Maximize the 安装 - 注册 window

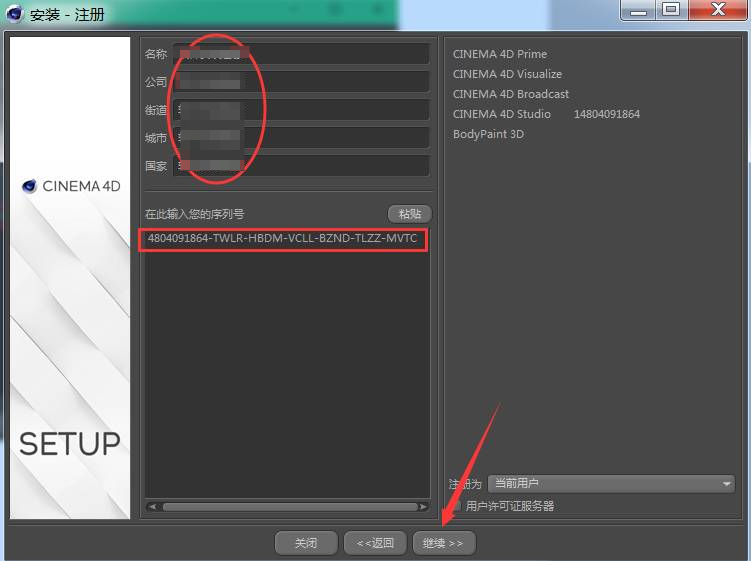(671, 10)
